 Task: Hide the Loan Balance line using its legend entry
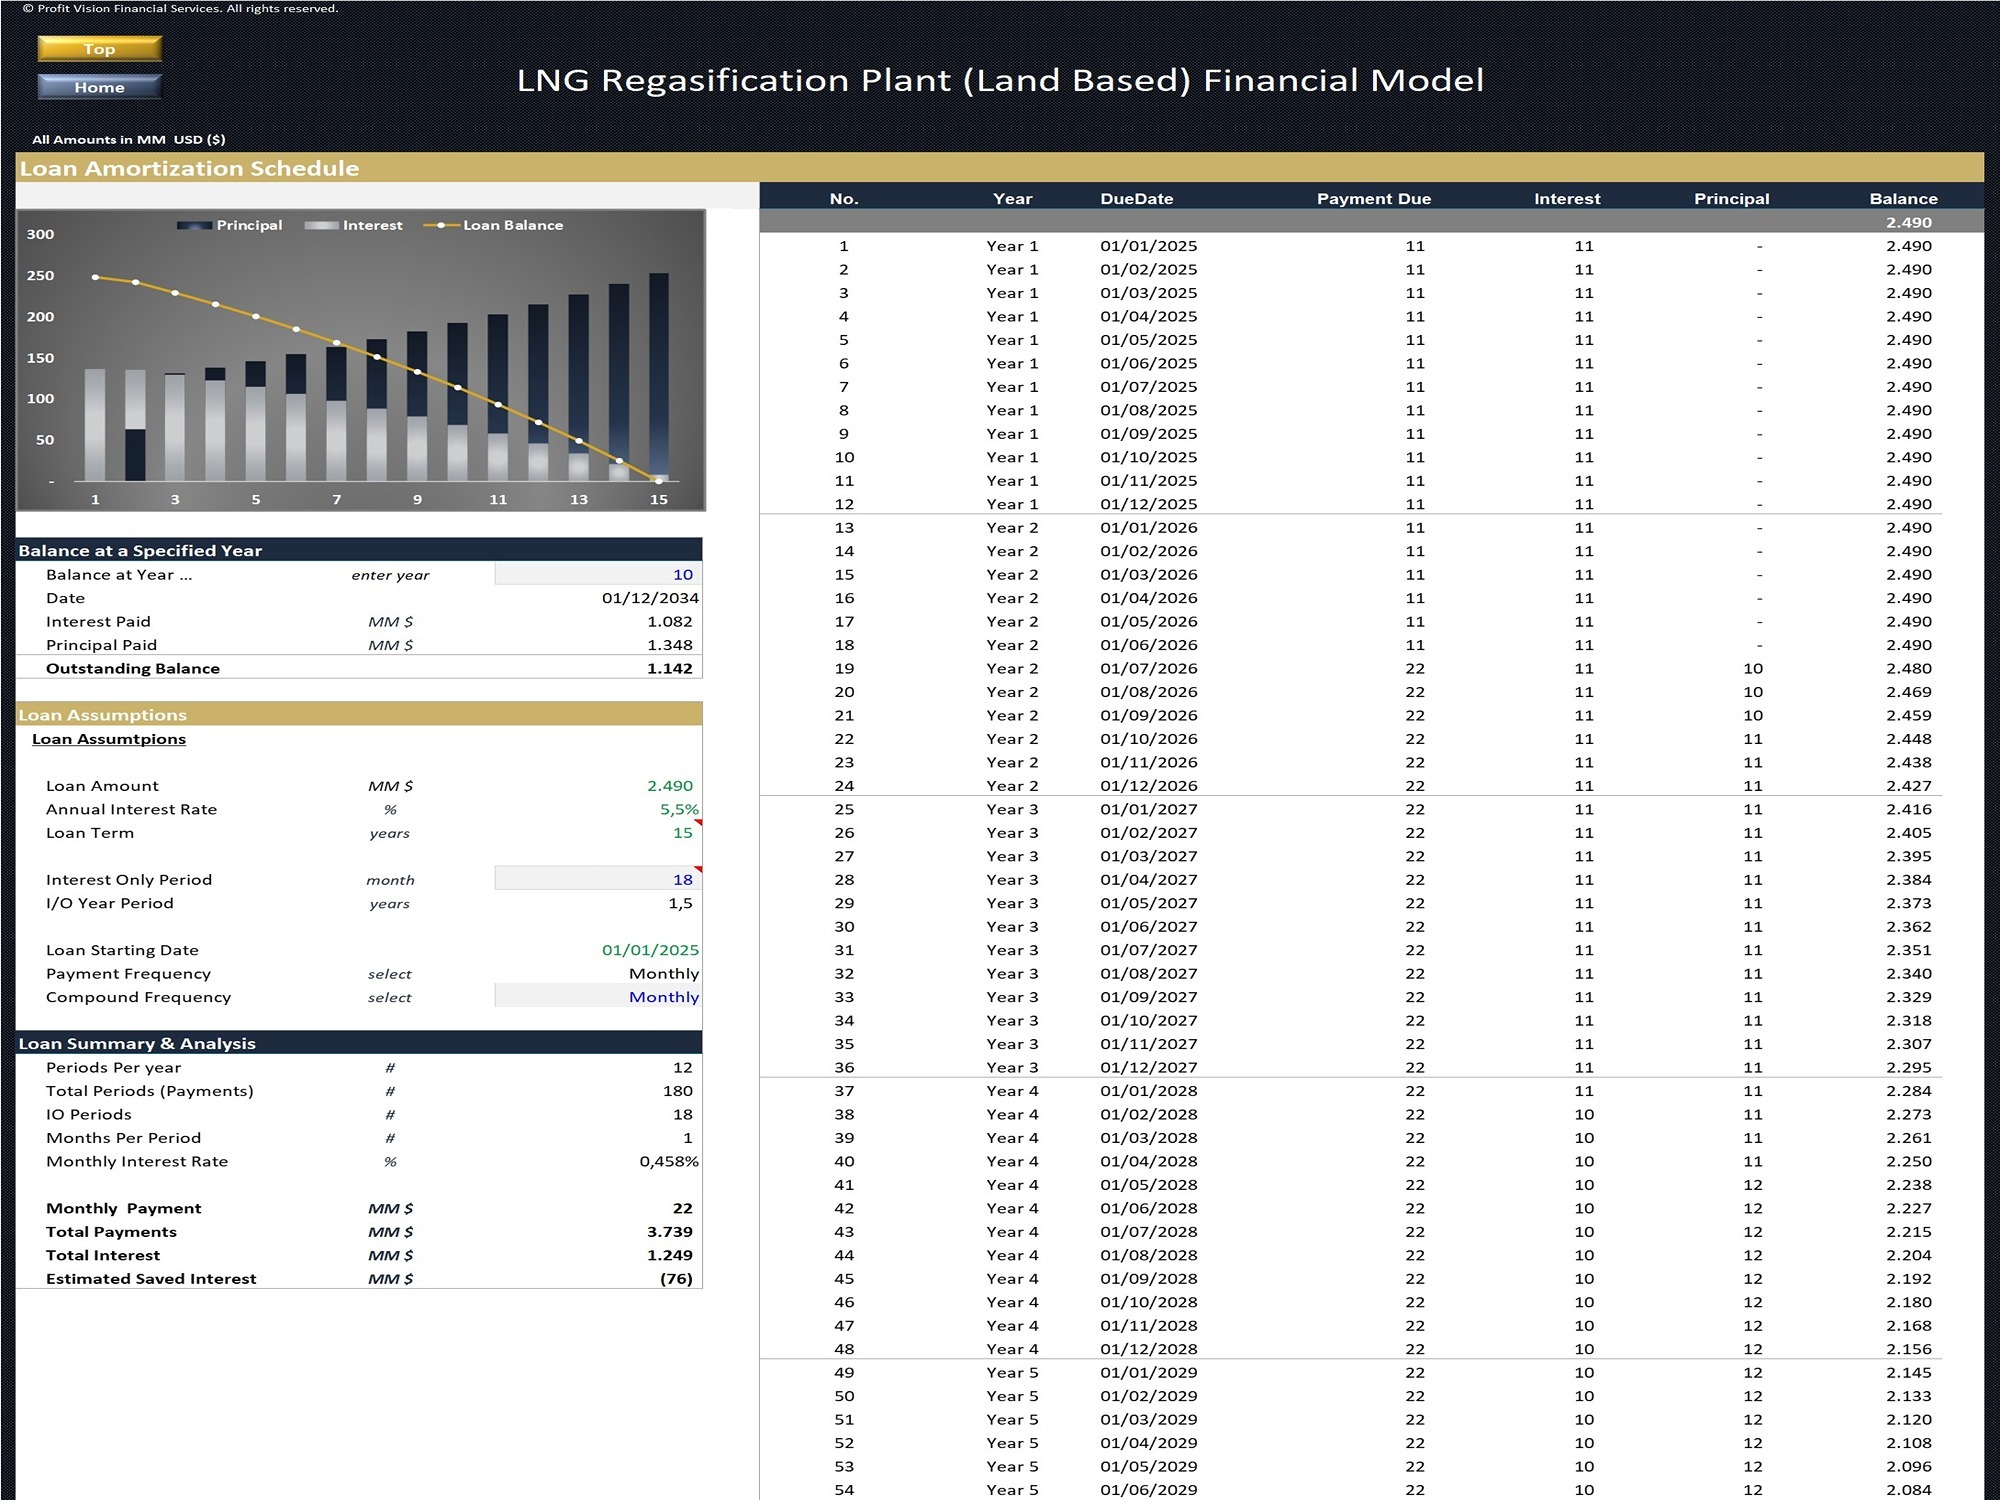(x=512, y=225)
